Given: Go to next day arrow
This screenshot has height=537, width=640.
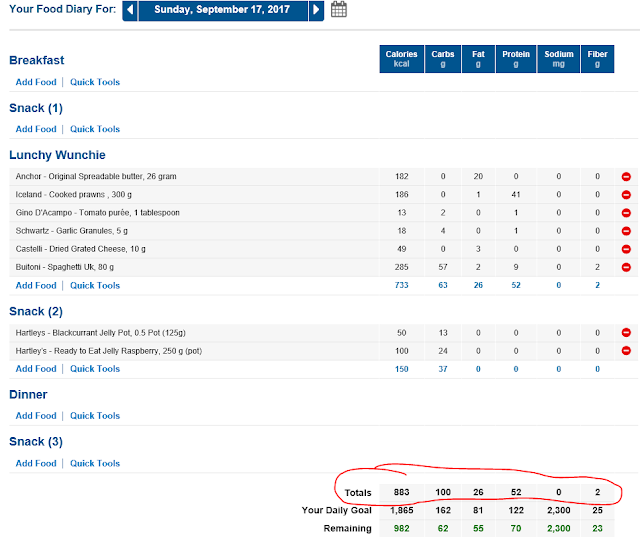Looking at the screenshot, I should click(x=316, y=10).
